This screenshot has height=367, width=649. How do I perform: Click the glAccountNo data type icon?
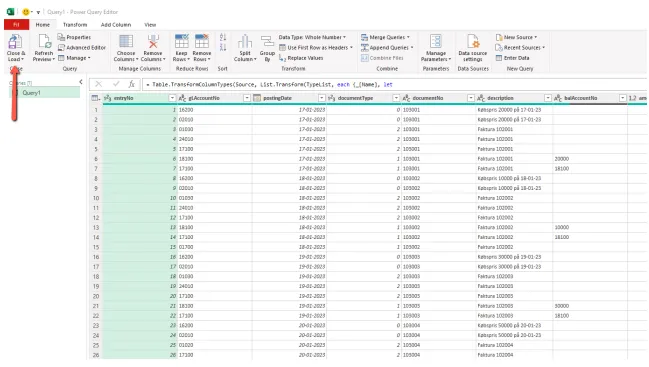pyautogui.click(x=182, y=98)
